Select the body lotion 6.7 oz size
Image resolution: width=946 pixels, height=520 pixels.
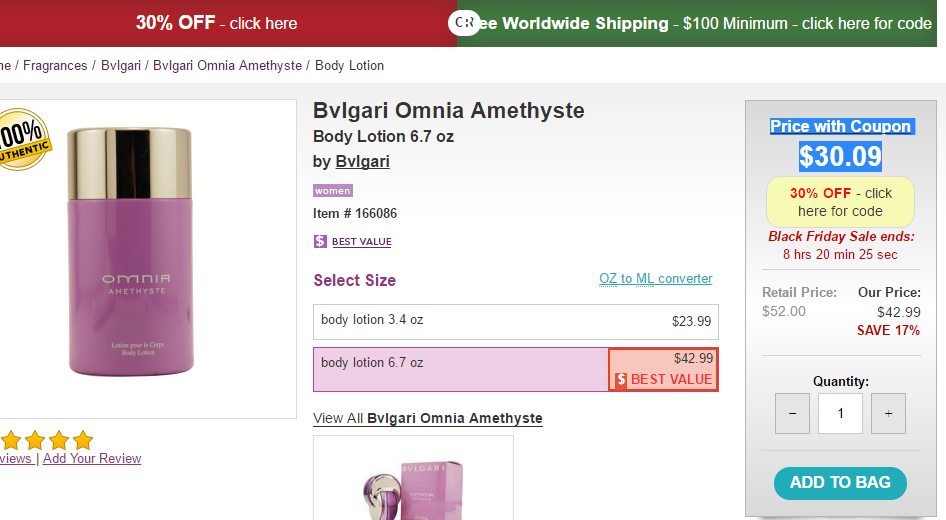pyautogui.click(x=461, y=369)
